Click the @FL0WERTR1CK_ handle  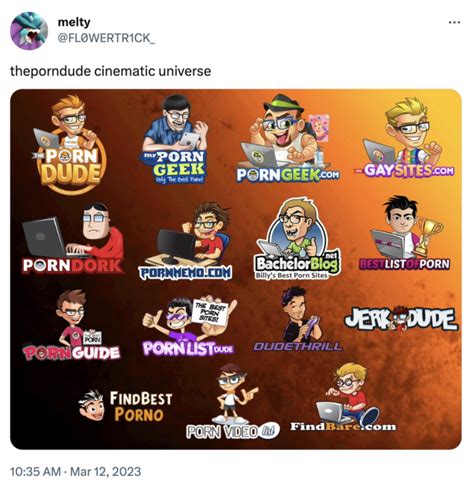106,38
